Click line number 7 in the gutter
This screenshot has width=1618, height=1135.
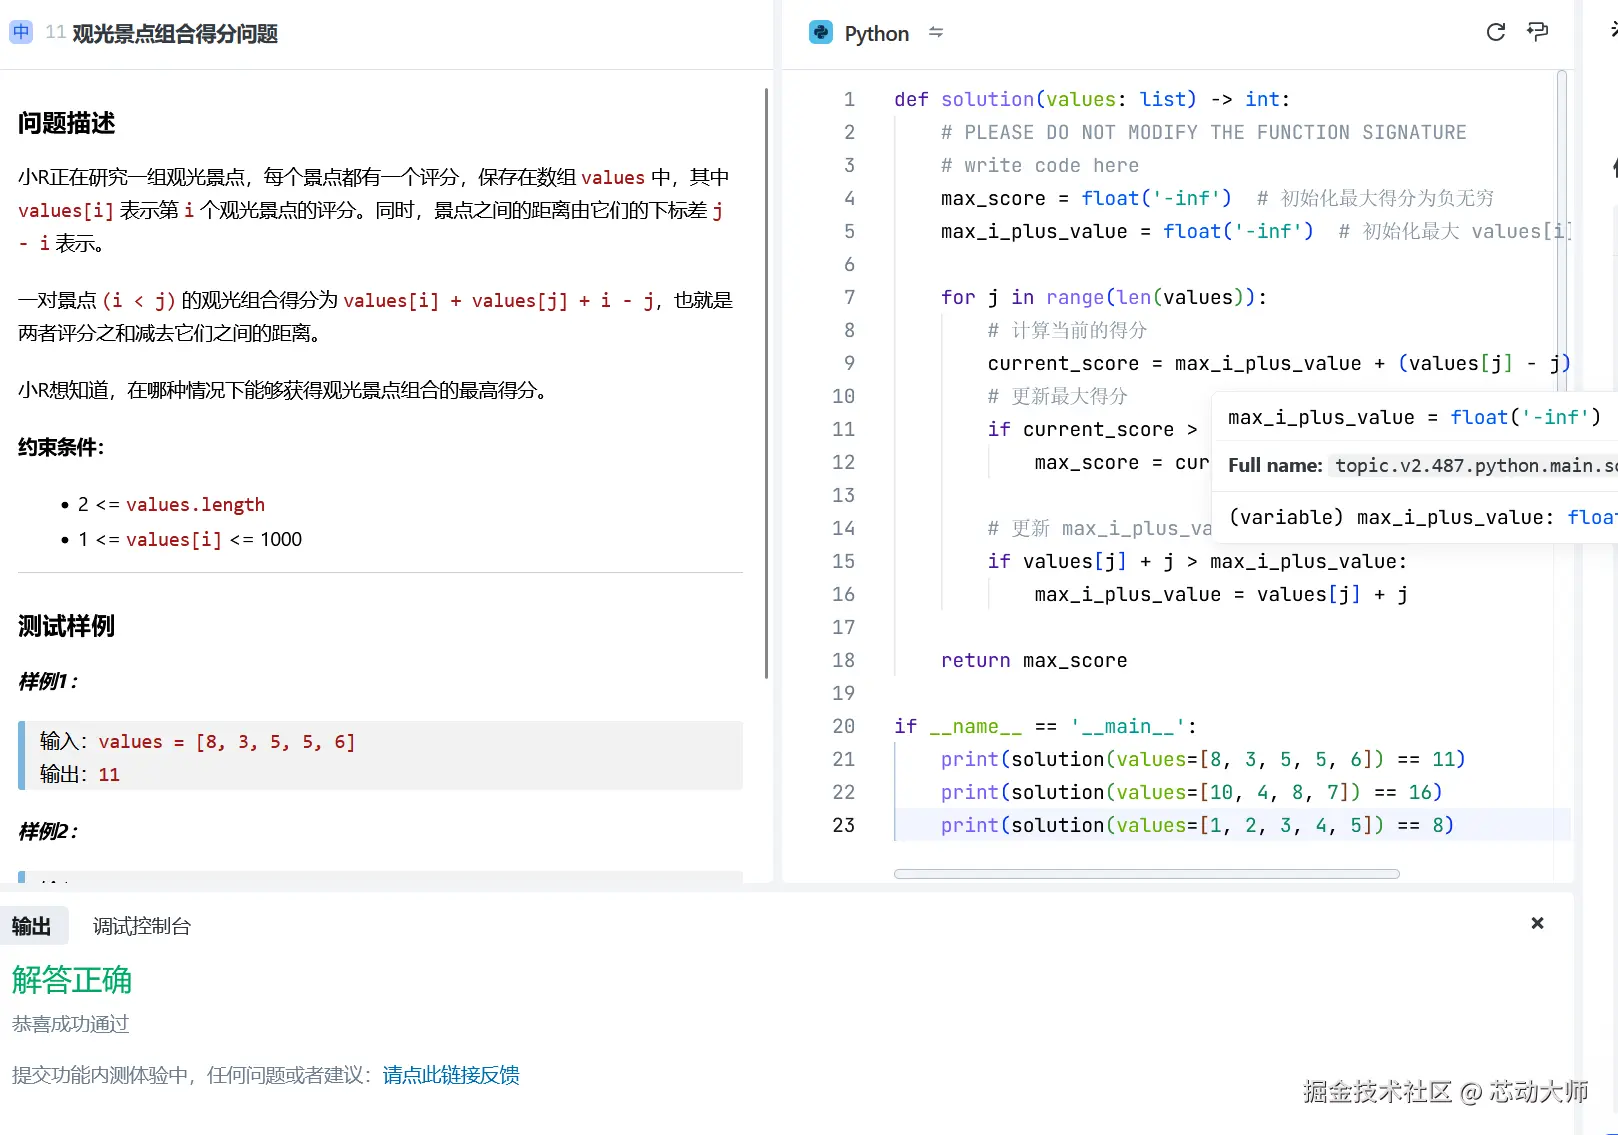tap(849, 297)
